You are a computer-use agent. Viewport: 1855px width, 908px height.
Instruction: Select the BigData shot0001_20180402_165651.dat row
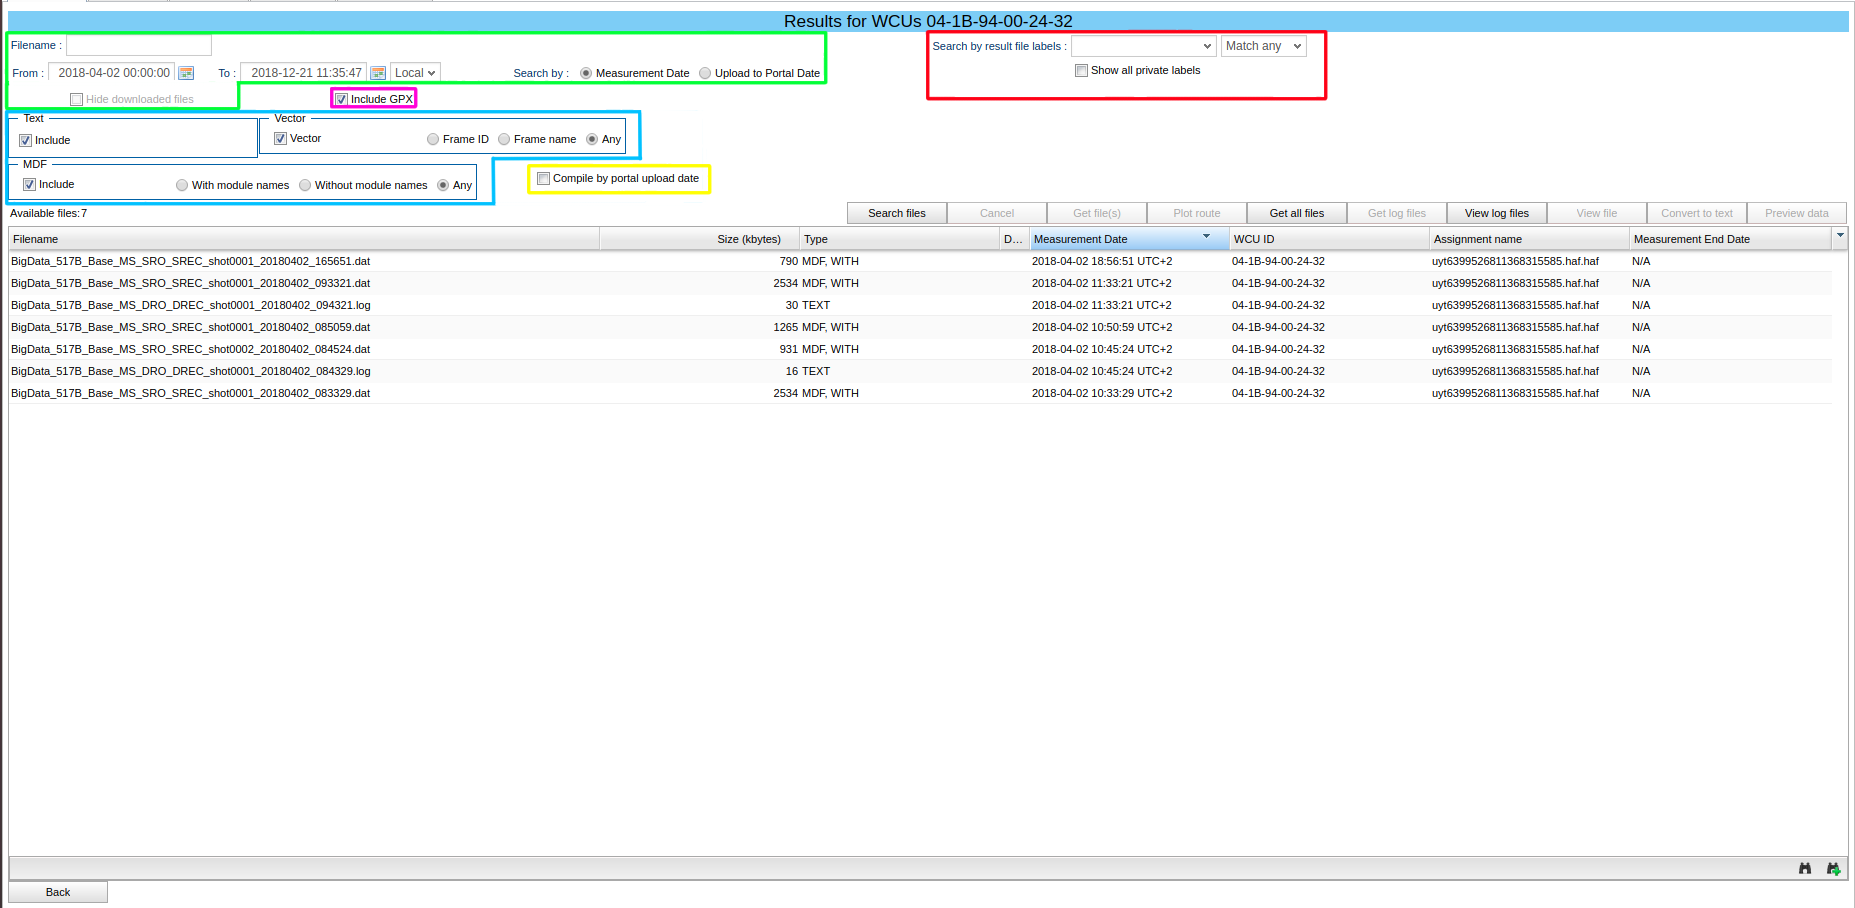click(191, 261)
